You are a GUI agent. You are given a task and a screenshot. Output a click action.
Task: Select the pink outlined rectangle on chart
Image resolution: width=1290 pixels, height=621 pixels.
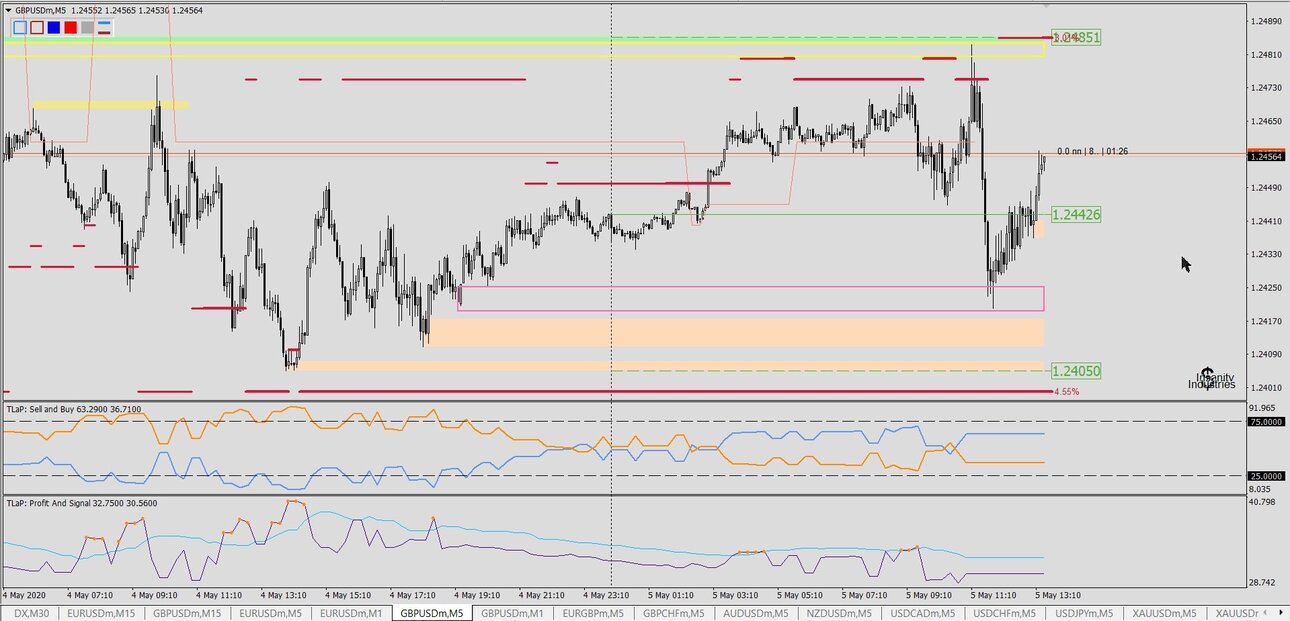pos(751,298)
